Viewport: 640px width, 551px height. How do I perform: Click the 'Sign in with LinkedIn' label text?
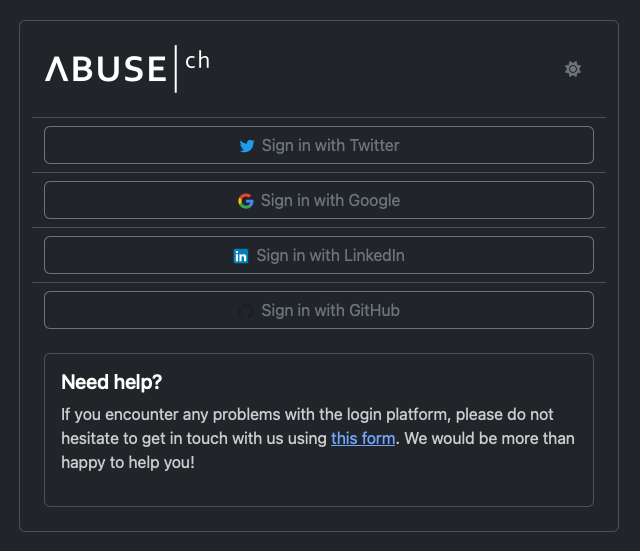point(330,256)
